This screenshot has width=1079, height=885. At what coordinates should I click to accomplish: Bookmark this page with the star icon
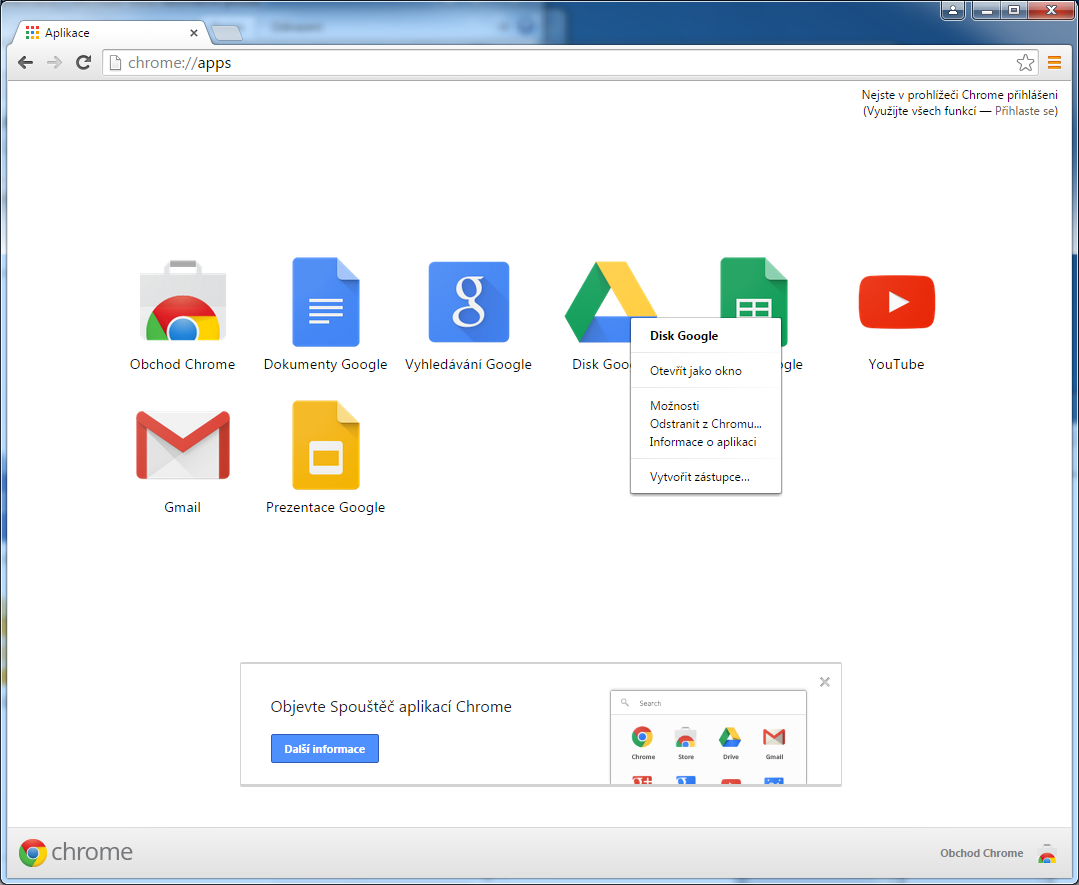pyautogui.click(x=1025, y=63)
